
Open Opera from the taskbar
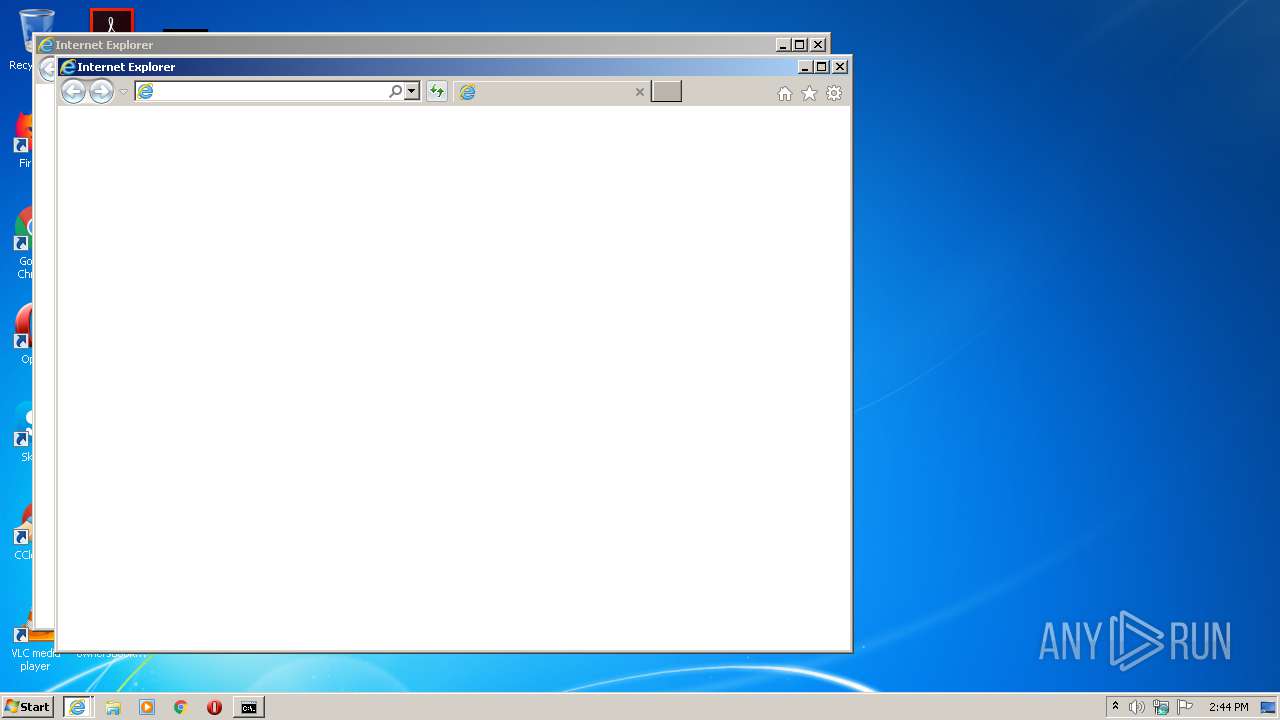point(214,707)
